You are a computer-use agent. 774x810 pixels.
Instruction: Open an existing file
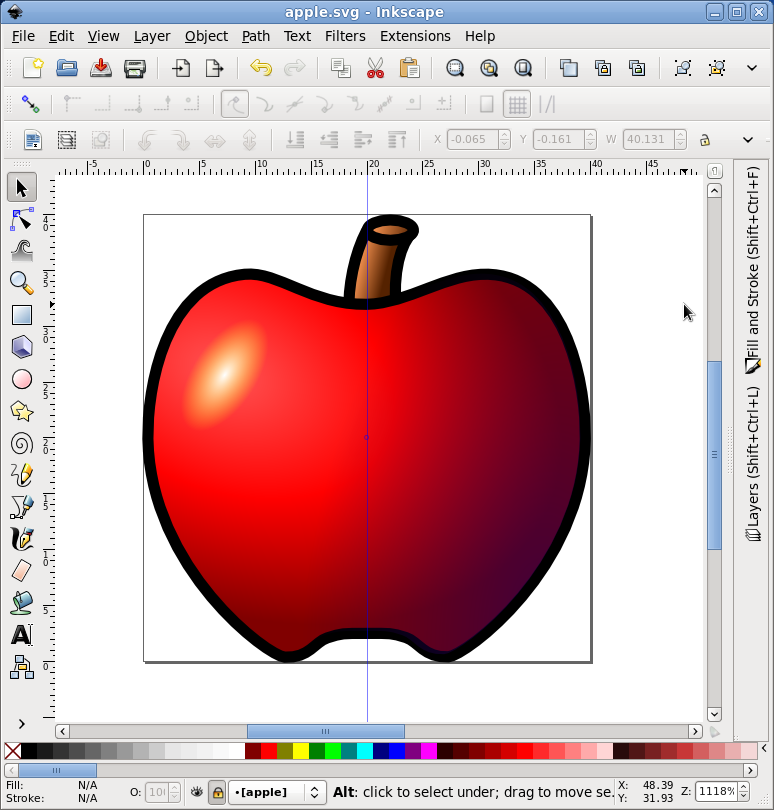tap(67, 68)
